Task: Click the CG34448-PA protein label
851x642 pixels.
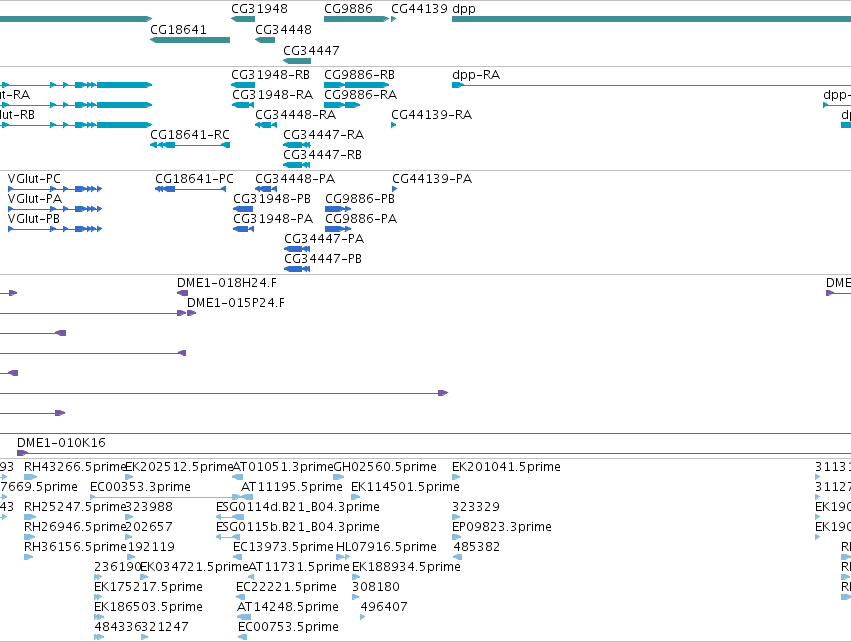Action: (x=295, y=179)
